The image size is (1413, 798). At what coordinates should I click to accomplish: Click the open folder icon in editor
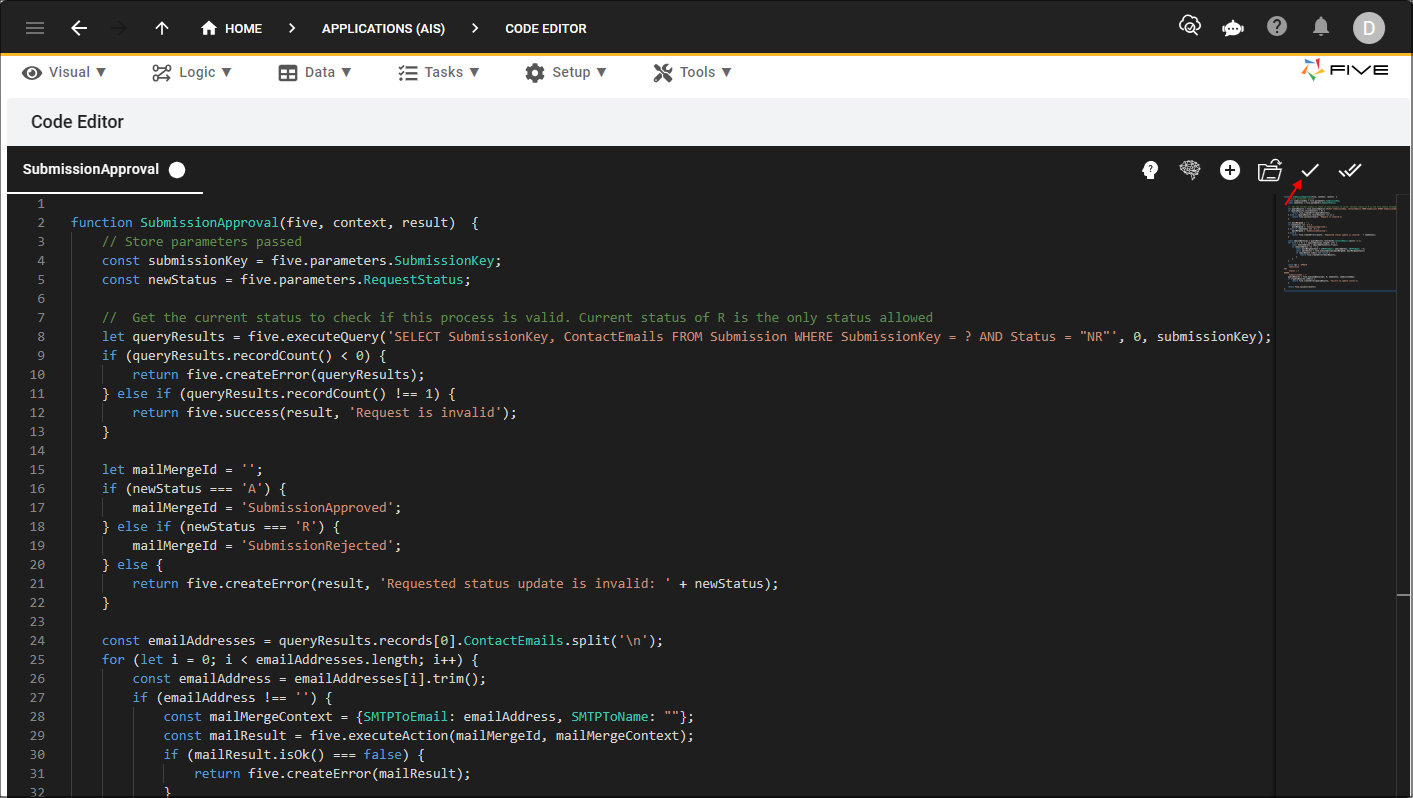(1270, 170)
